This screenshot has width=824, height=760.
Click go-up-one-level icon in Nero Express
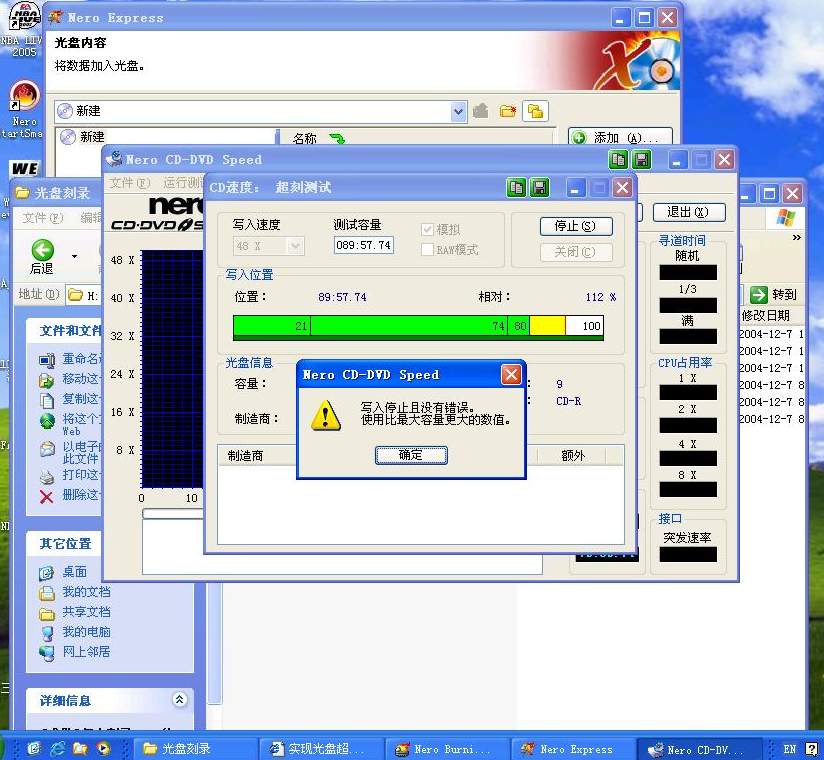pyautogui.click(x=480, y=111)
